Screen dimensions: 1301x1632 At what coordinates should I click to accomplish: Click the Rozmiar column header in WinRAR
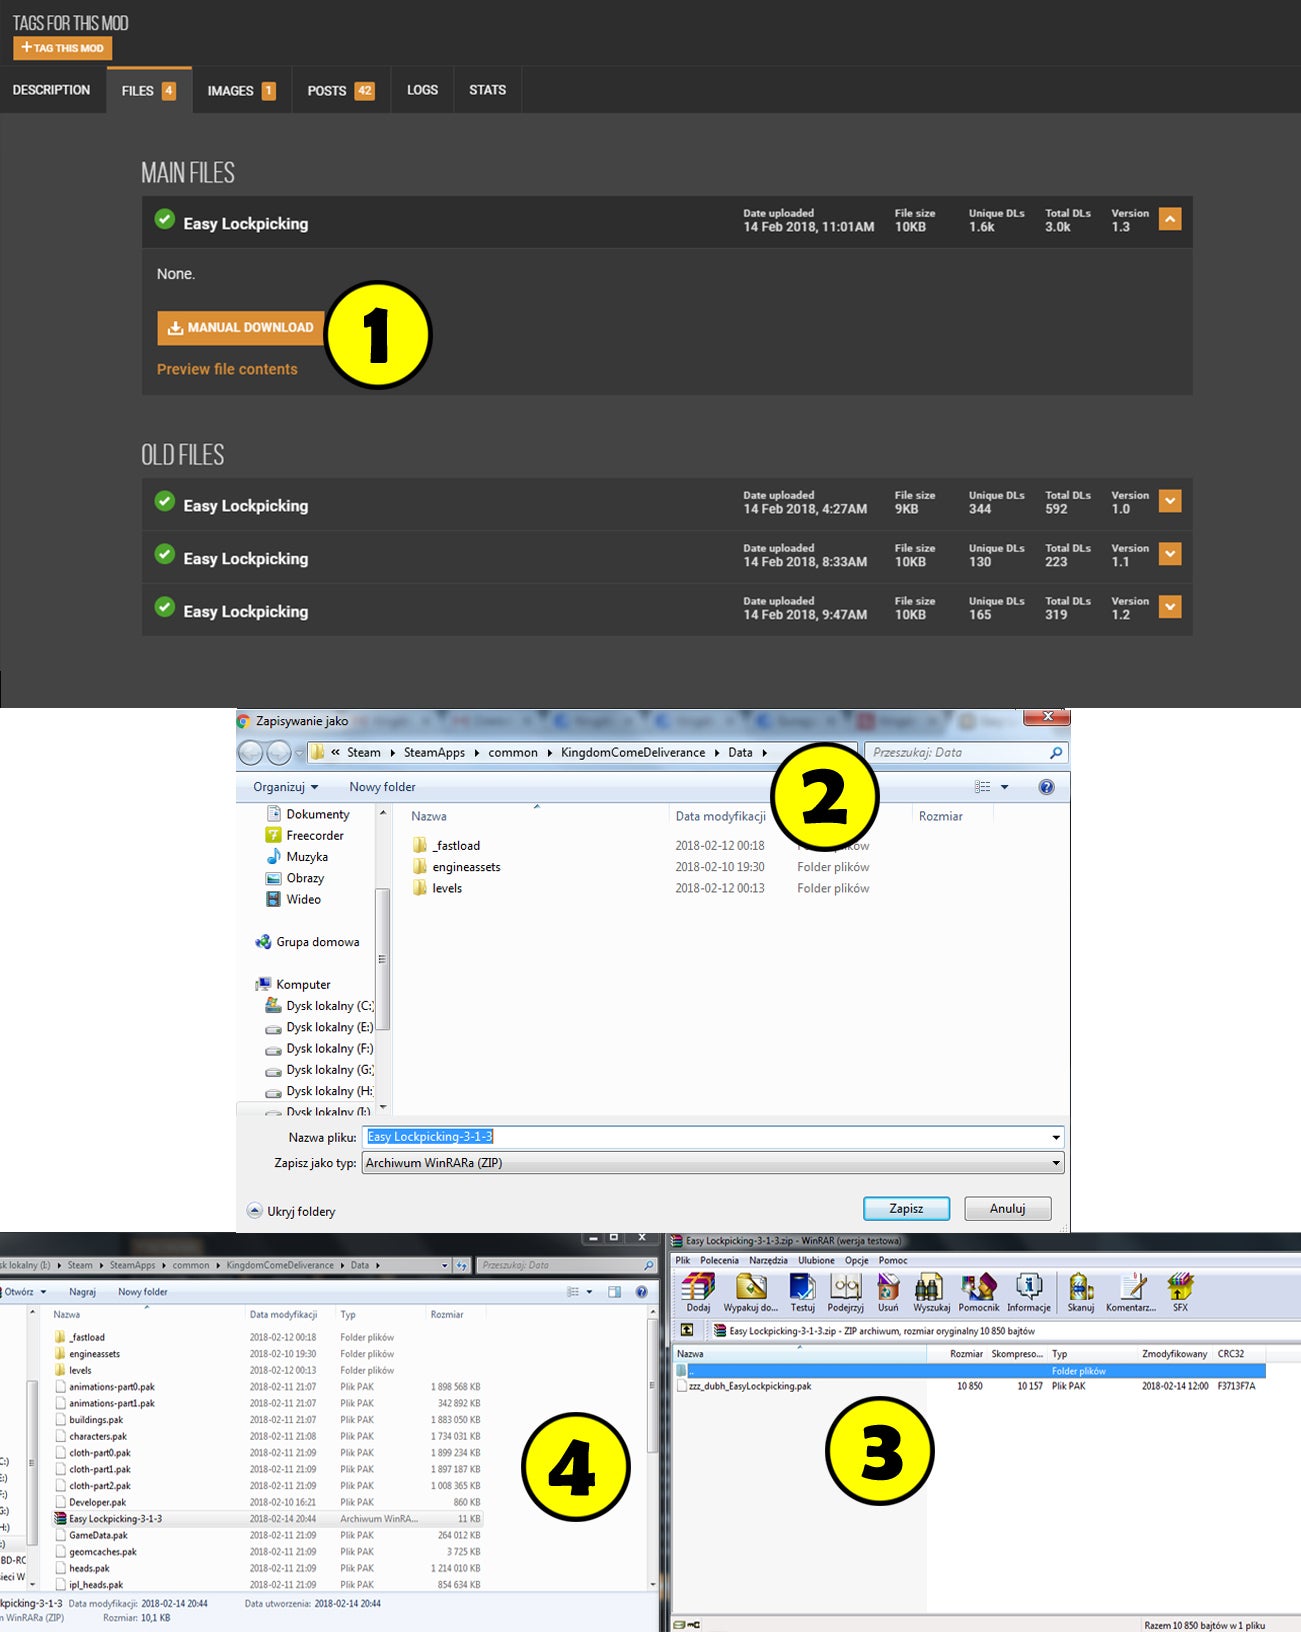tap(966, 1354)
